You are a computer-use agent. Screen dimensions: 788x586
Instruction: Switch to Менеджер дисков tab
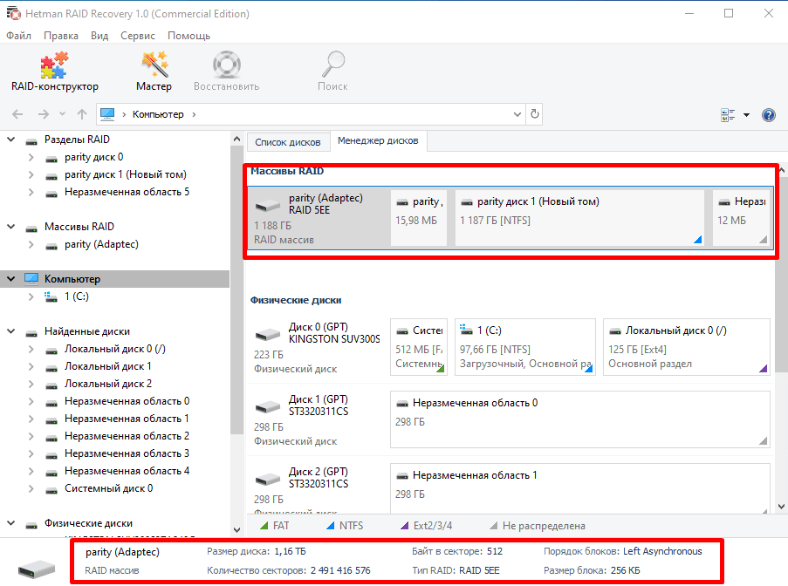378,141
